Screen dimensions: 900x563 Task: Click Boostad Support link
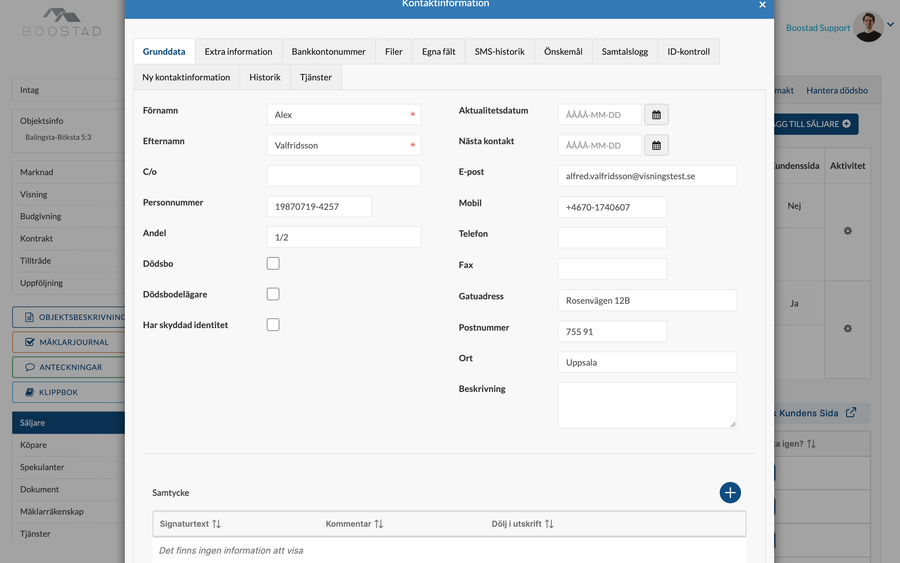click(817, 28)
